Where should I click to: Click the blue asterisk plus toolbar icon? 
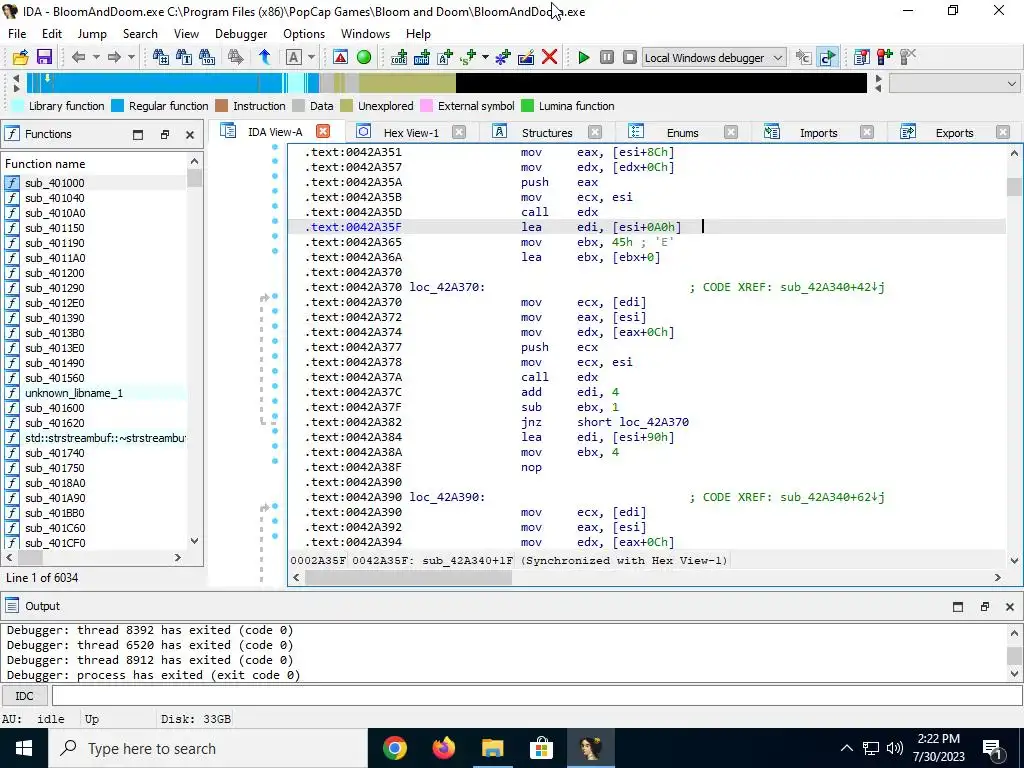coord(503,57)
